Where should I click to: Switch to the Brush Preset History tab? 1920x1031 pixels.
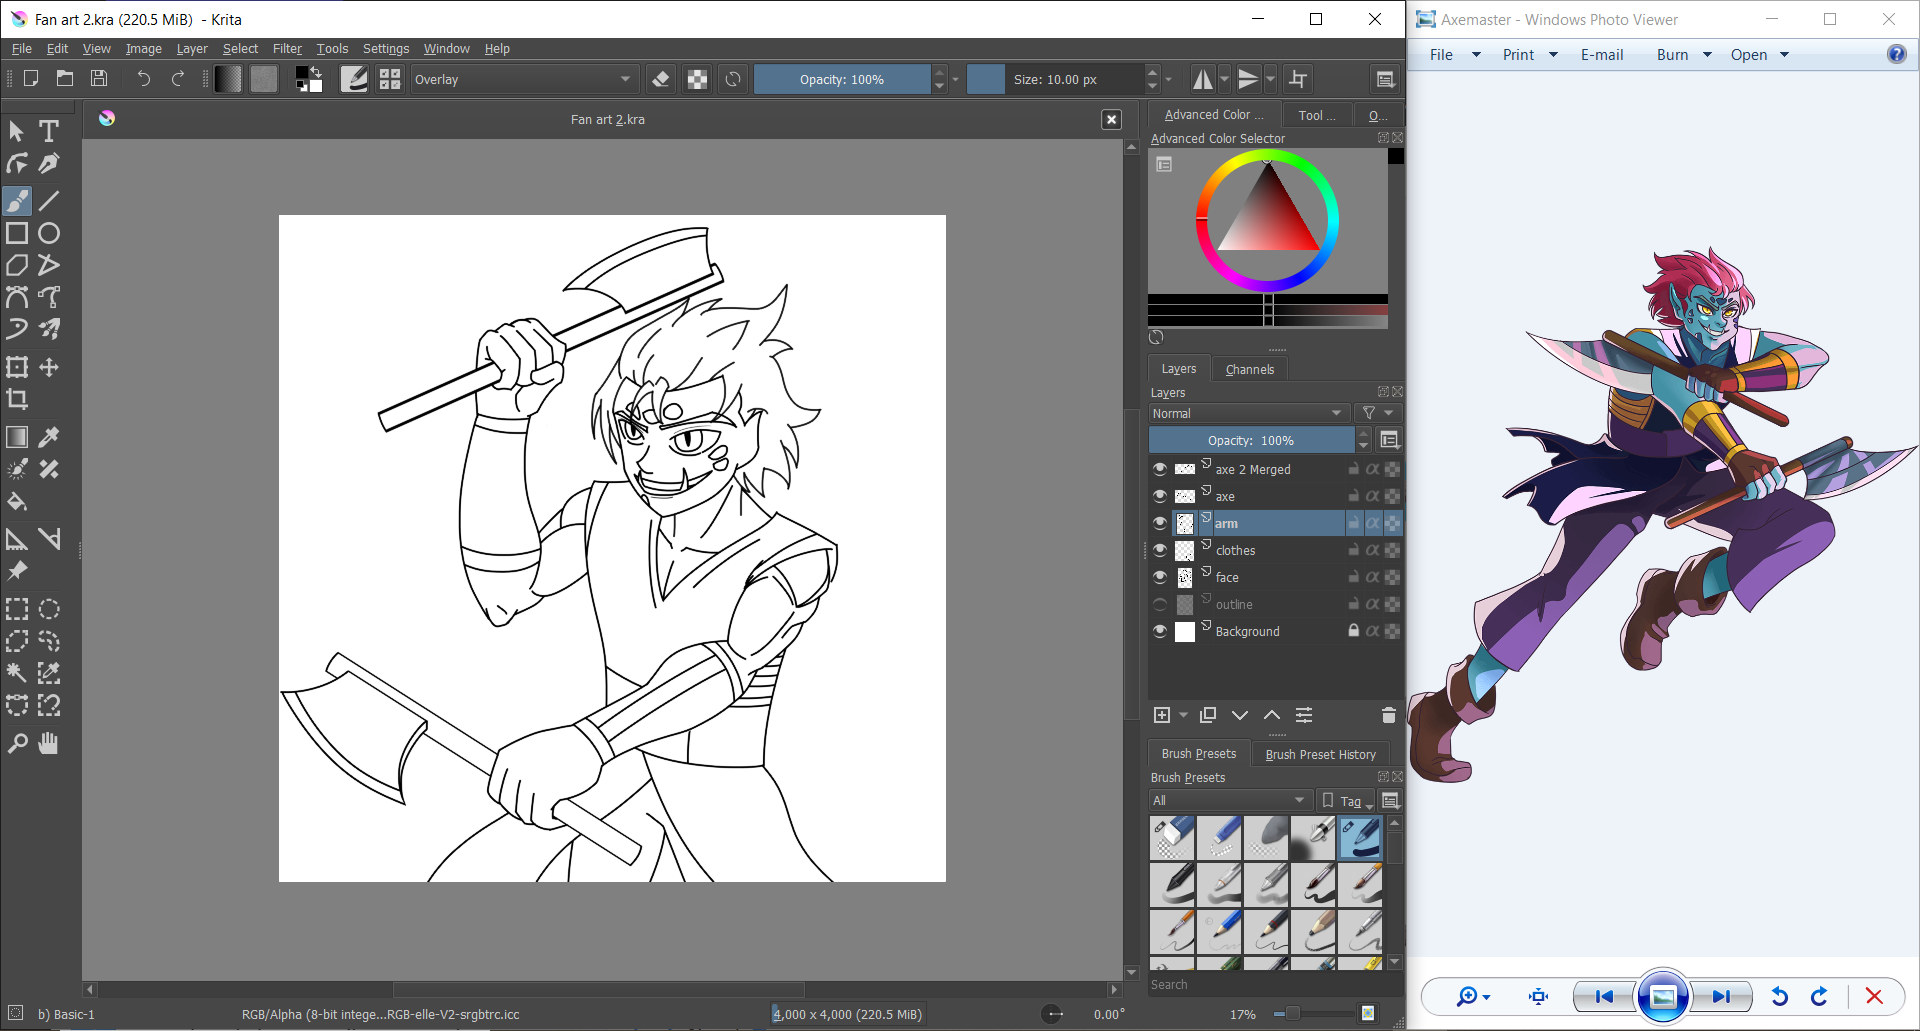point(1320,754)
